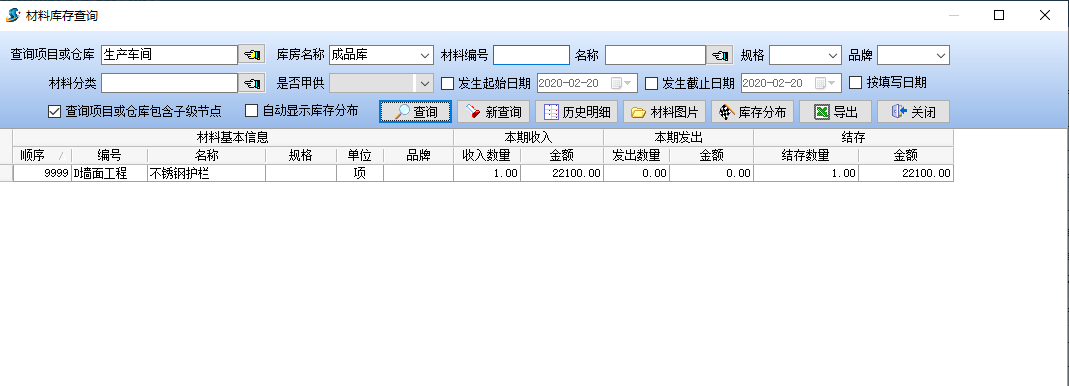Focus the 材料编号 input field

531,55
